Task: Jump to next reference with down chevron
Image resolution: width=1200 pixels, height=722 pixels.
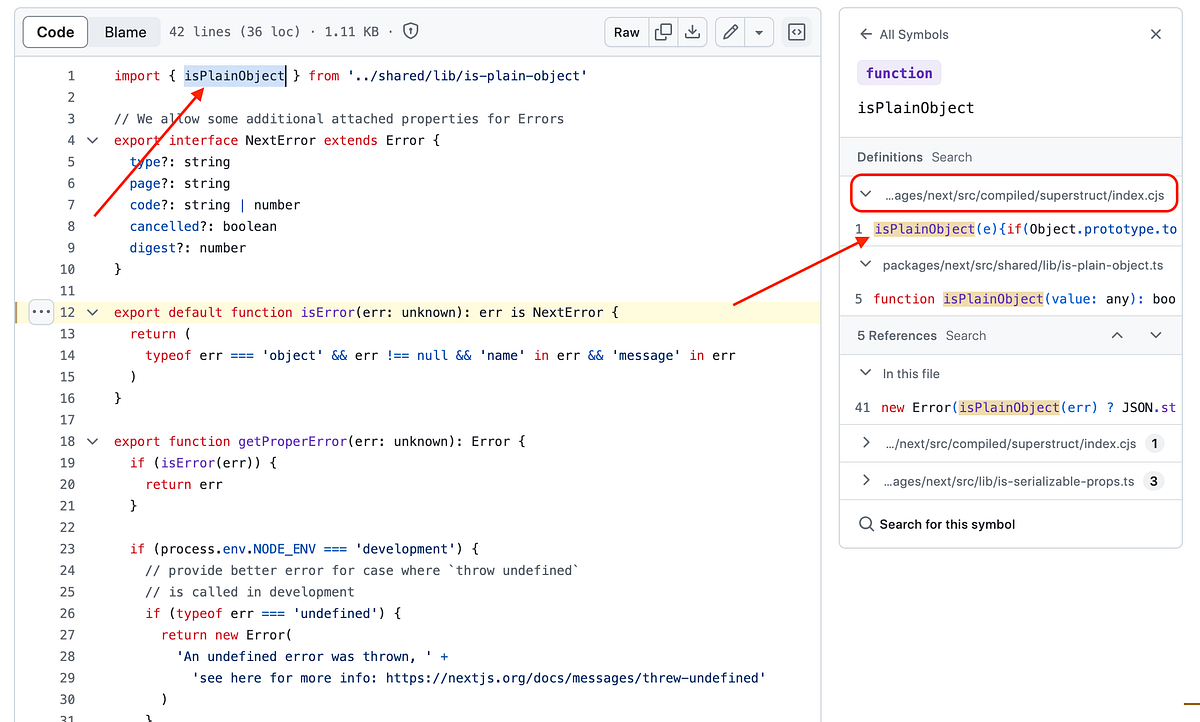Action: (1155, 335)
